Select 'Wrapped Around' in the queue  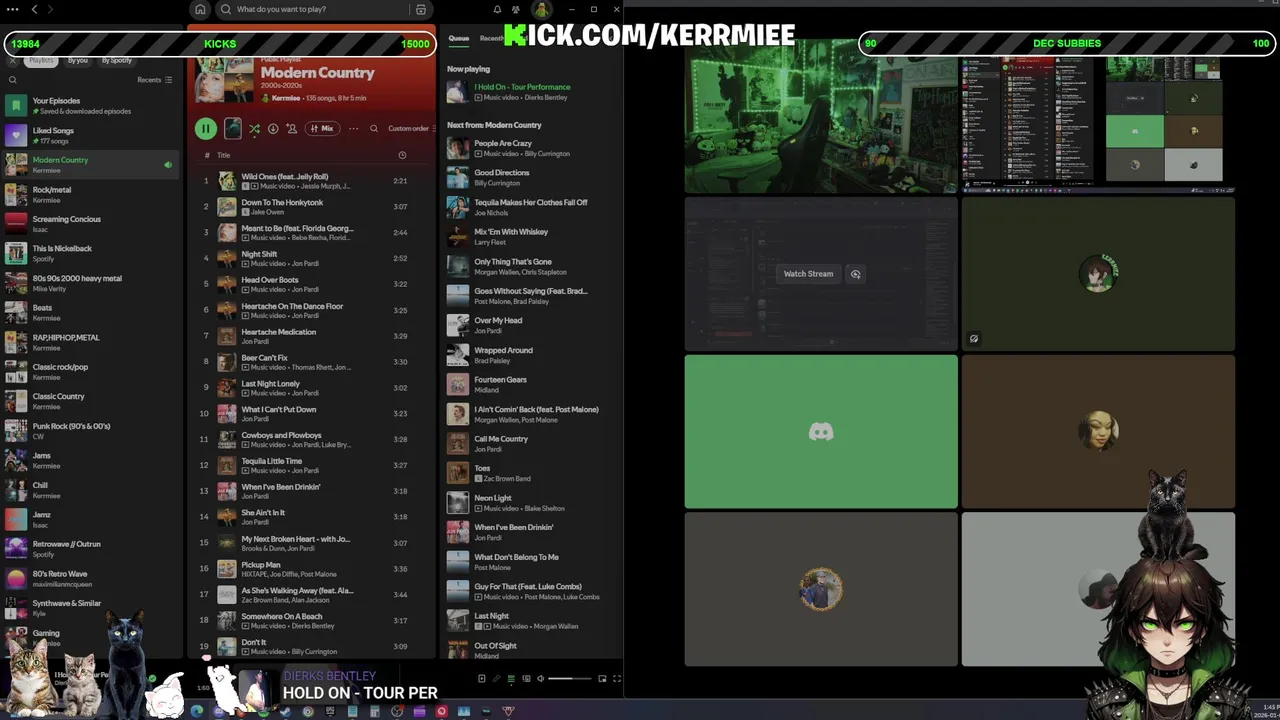point(529,355)
